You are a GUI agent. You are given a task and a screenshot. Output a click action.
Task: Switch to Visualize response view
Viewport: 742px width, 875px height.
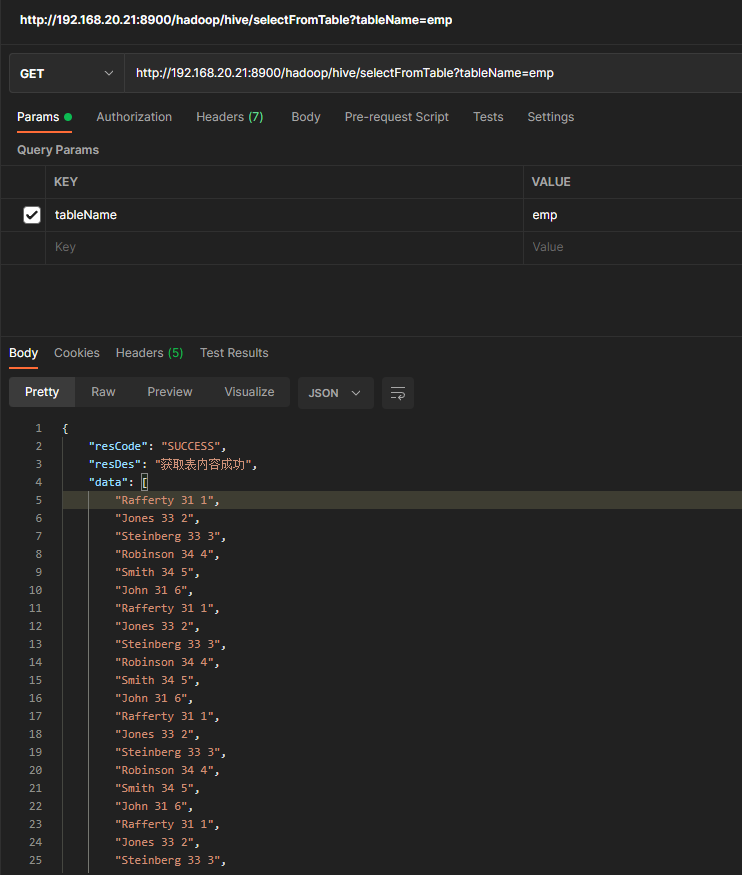pyautogui.click(x=249, y=392)
